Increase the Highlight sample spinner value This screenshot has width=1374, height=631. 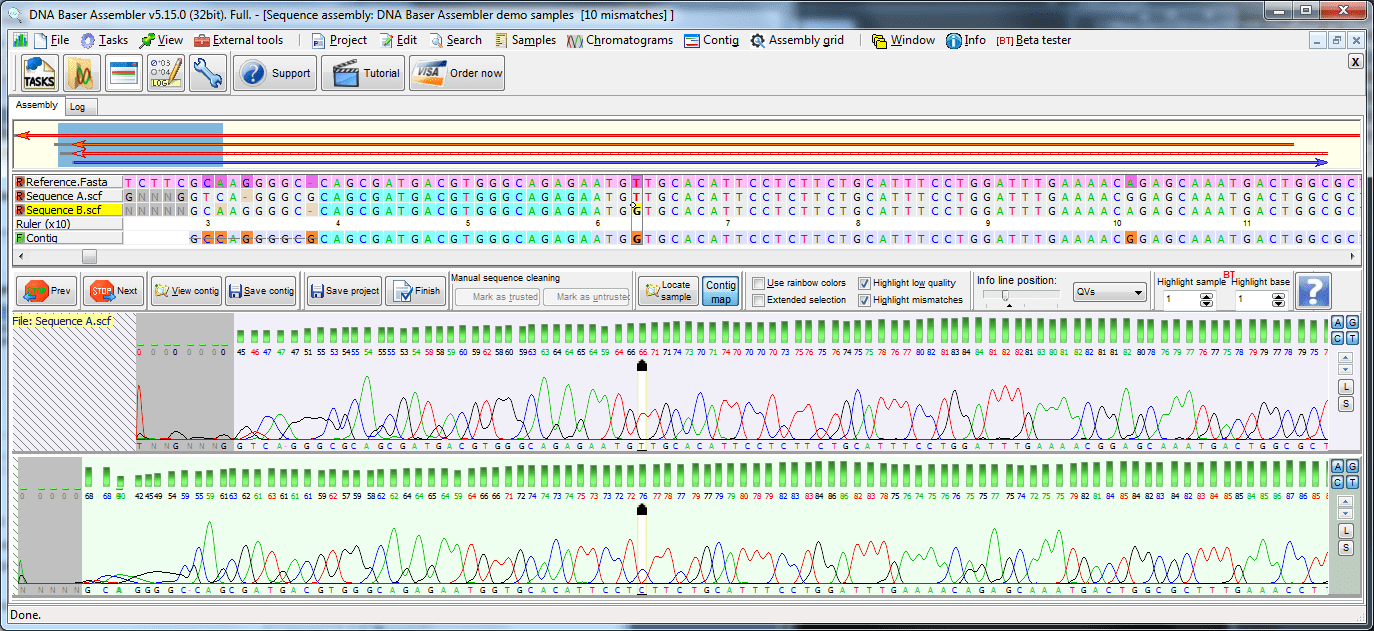tap(1207, 296)
